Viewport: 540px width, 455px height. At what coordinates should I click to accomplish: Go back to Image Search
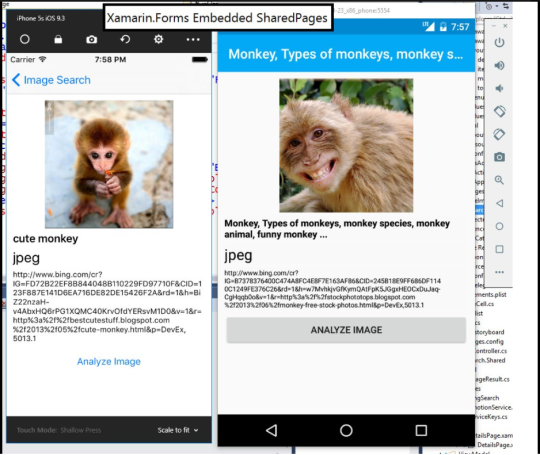click(51, 80)
